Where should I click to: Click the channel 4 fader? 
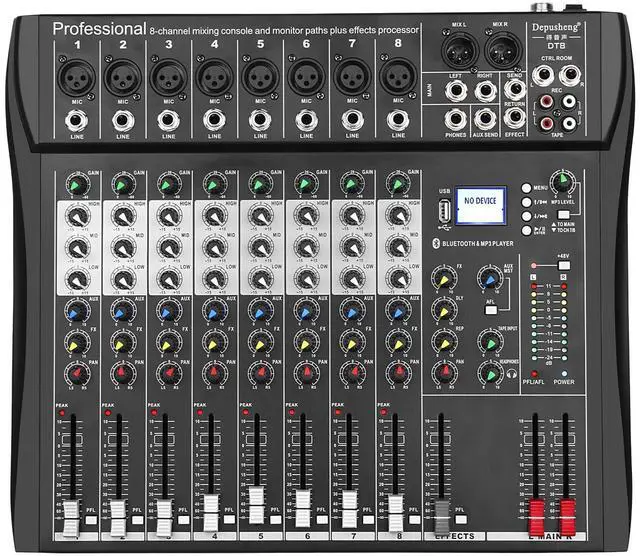[211, 512]
